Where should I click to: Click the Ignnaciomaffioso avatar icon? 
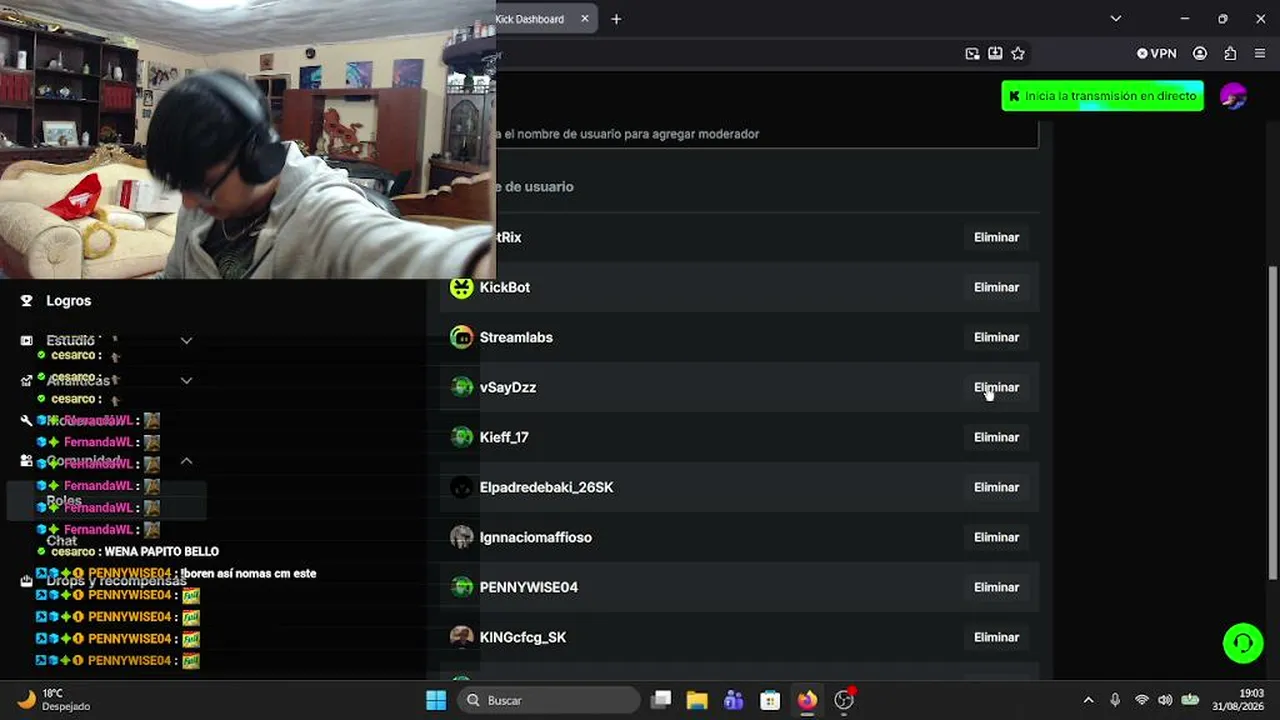click(x=461, y=537)
